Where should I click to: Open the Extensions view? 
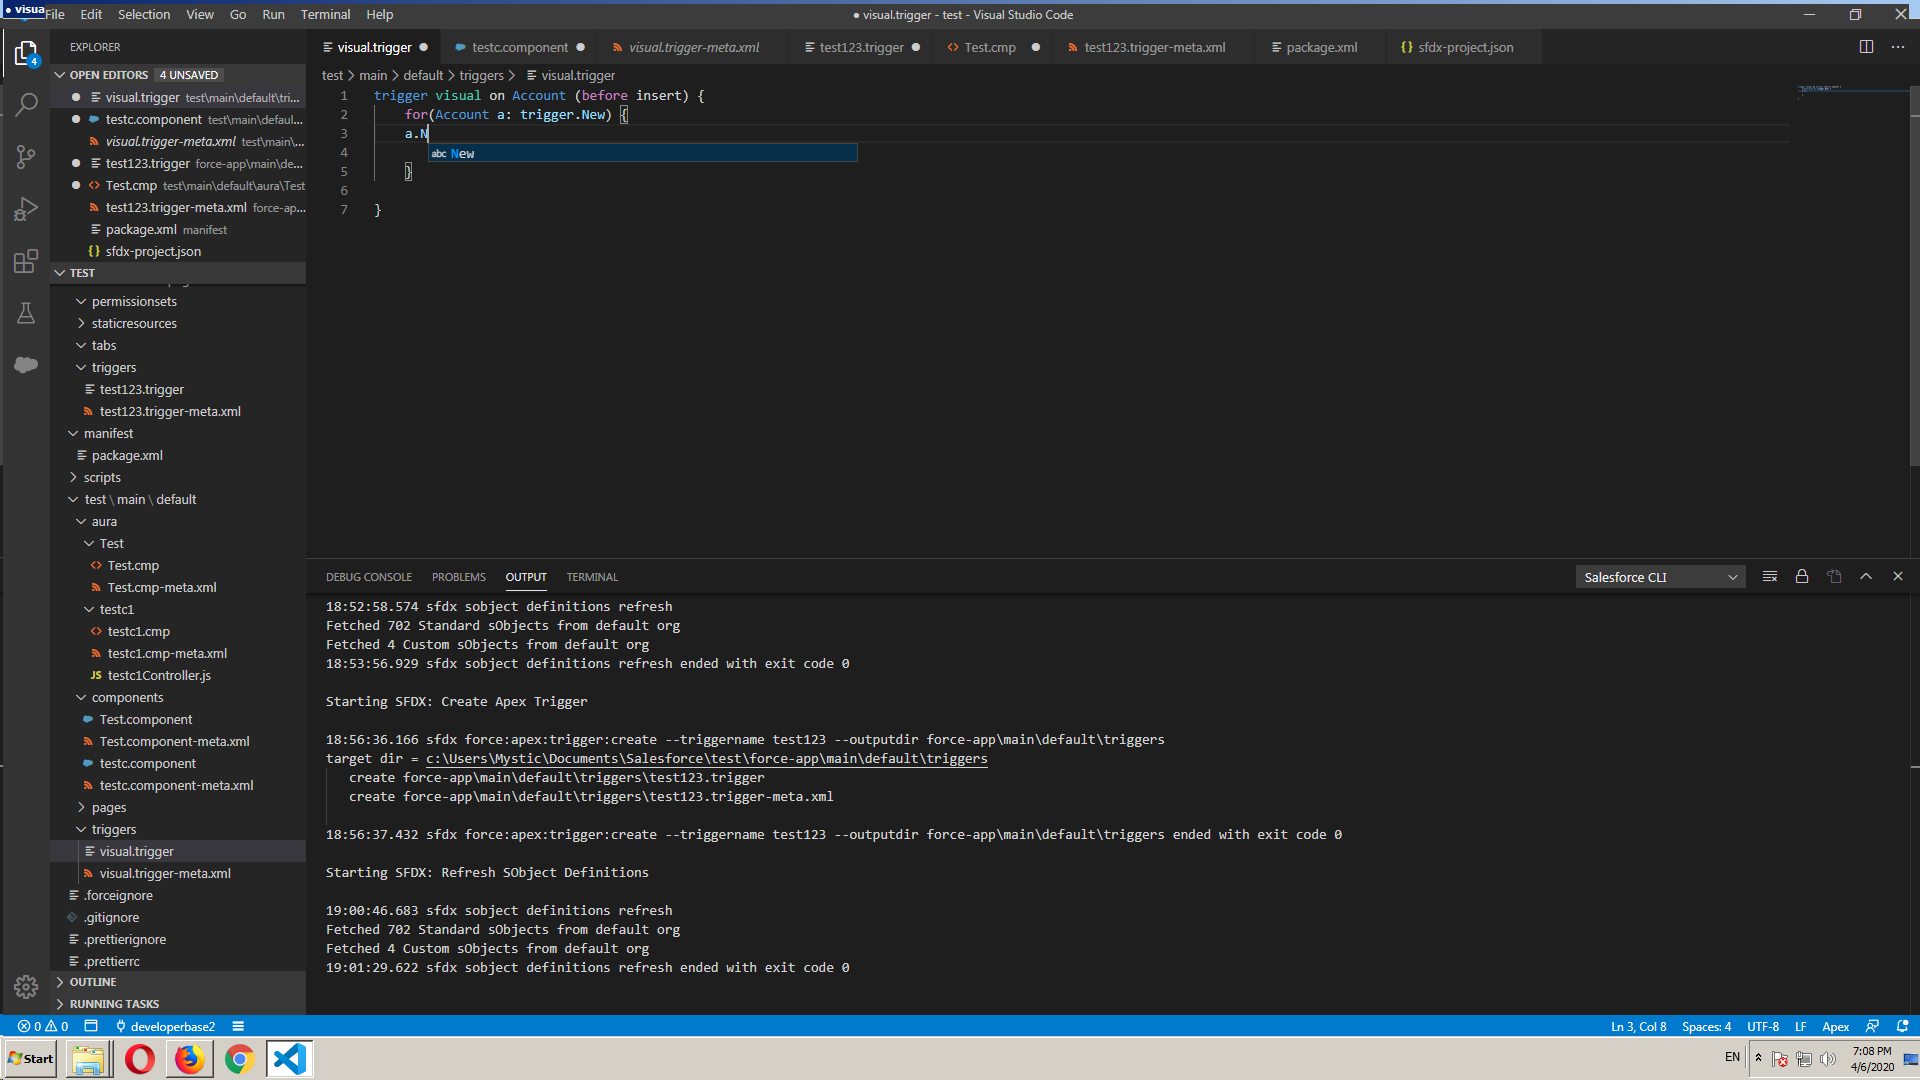point(26,261)
